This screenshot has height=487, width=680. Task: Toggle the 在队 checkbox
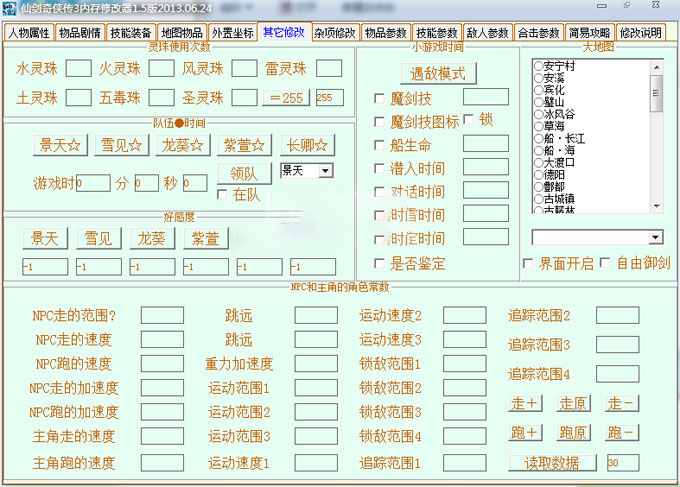(223, 194)
